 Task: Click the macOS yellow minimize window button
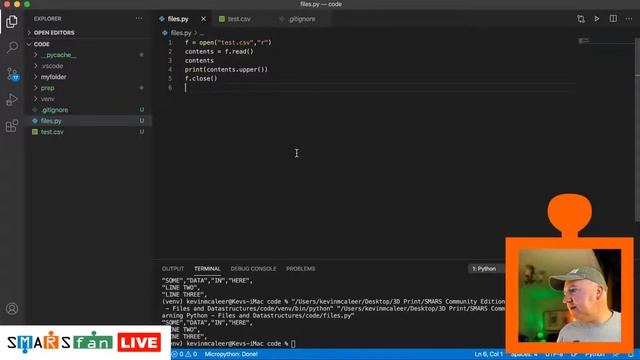[17, 4]
